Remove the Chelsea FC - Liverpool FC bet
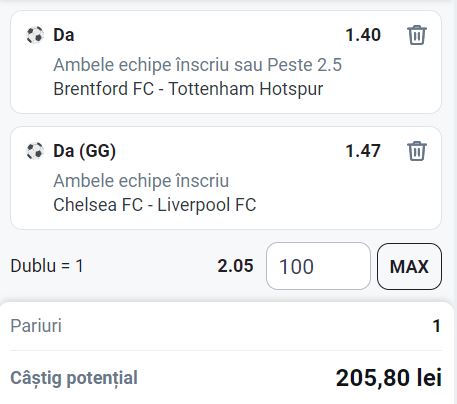This screenshot has width=457, height=404. pyautogui.click(x=417, y=151)
